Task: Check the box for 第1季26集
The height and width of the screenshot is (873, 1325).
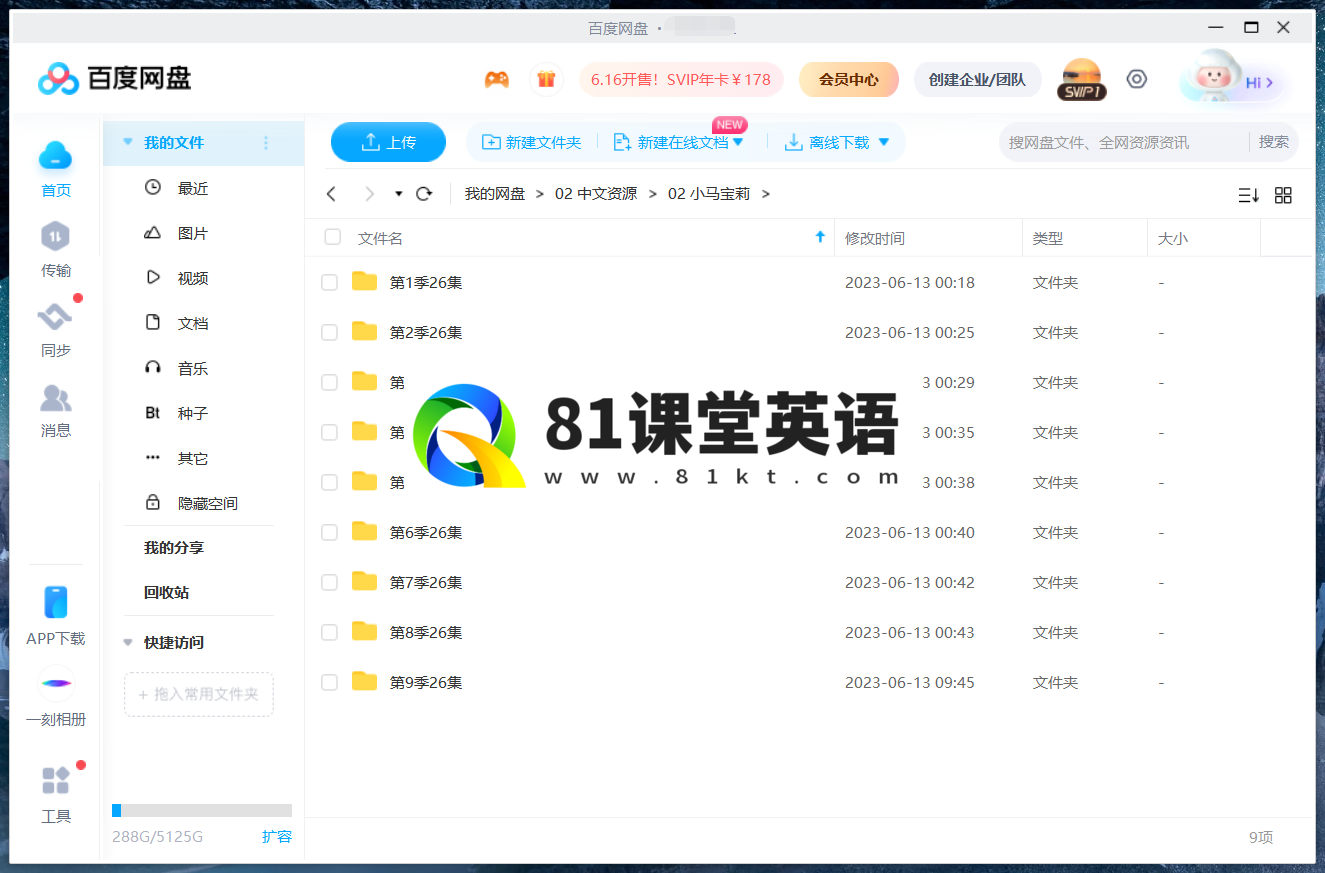Action: [329, 283]
